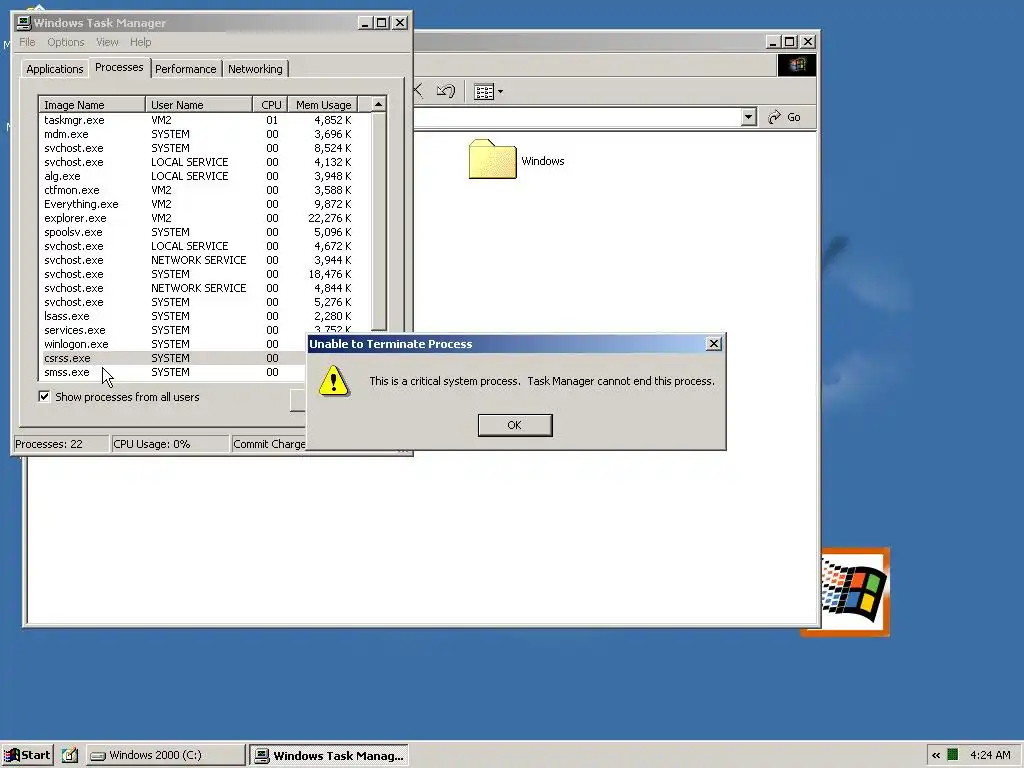Toggle Show processes from all users checkbox

pyautogui.click(x=44, y=396)
